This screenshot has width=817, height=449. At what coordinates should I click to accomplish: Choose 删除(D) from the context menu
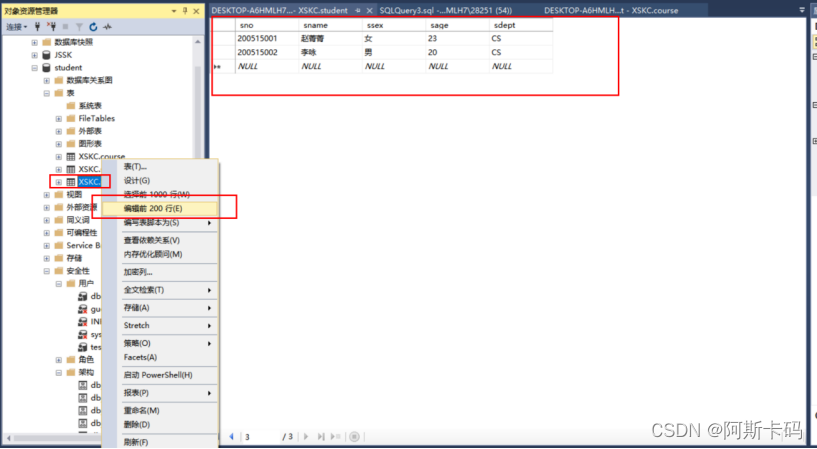(x=159, y=425)
